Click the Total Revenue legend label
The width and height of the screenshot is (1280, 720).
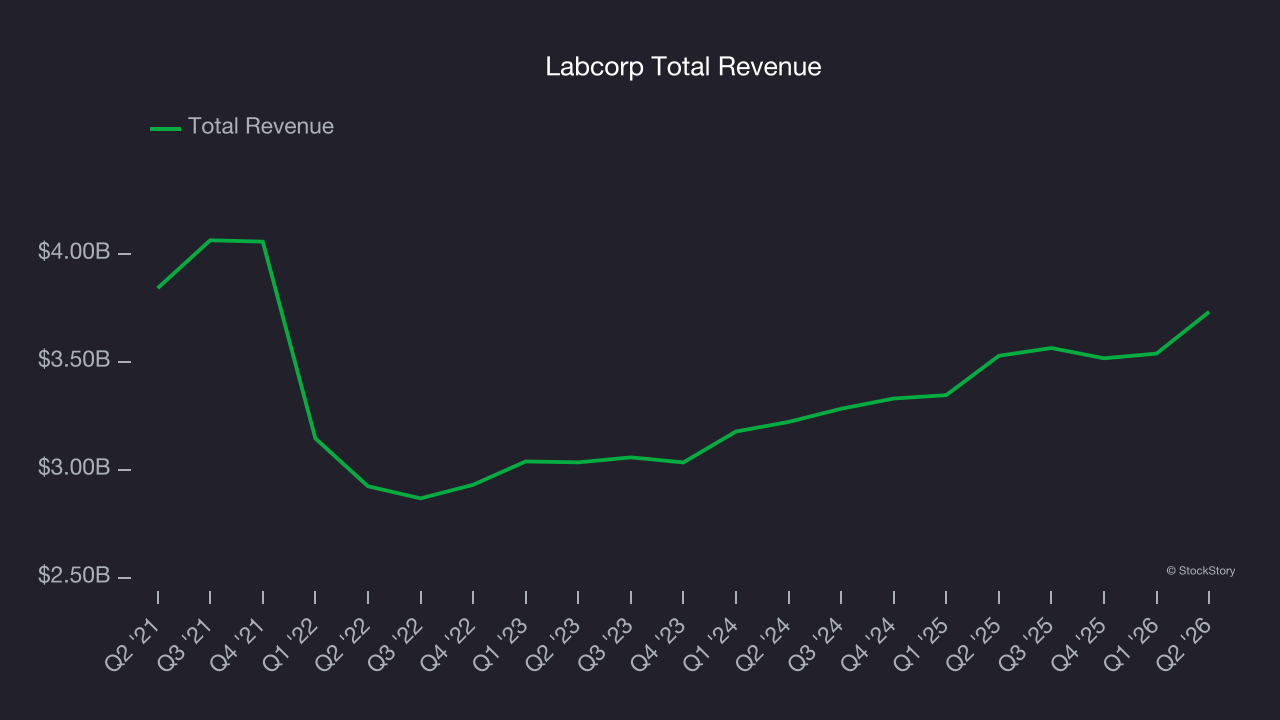click(261, 127)
